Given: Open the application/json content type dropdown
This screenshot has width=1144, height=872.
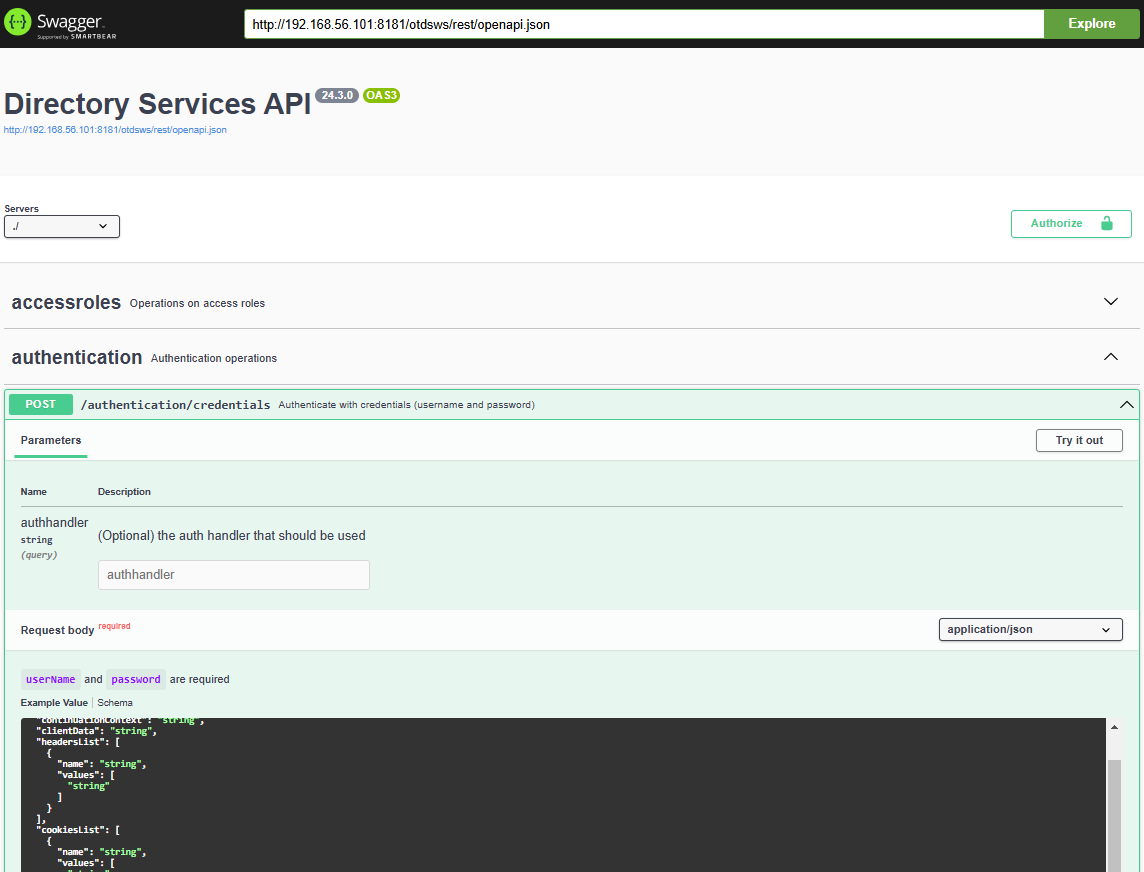Looking at the screenshot, I should (1030, 630).
